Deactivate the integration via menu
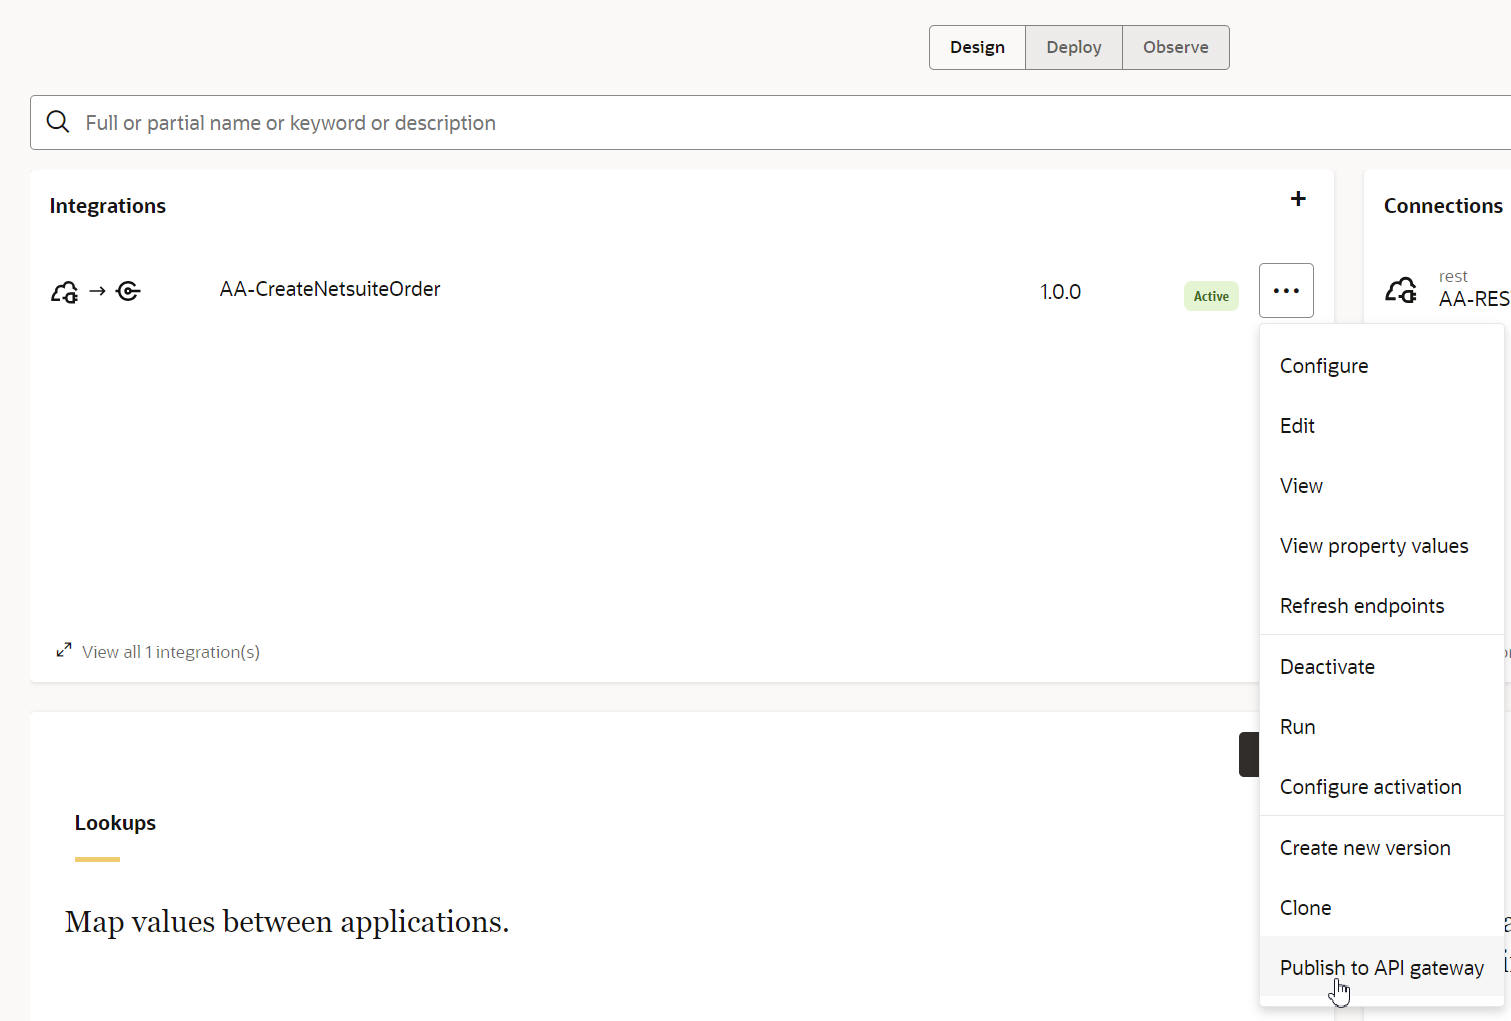Viewport: 1511px width, 1021px height. 1327,667
